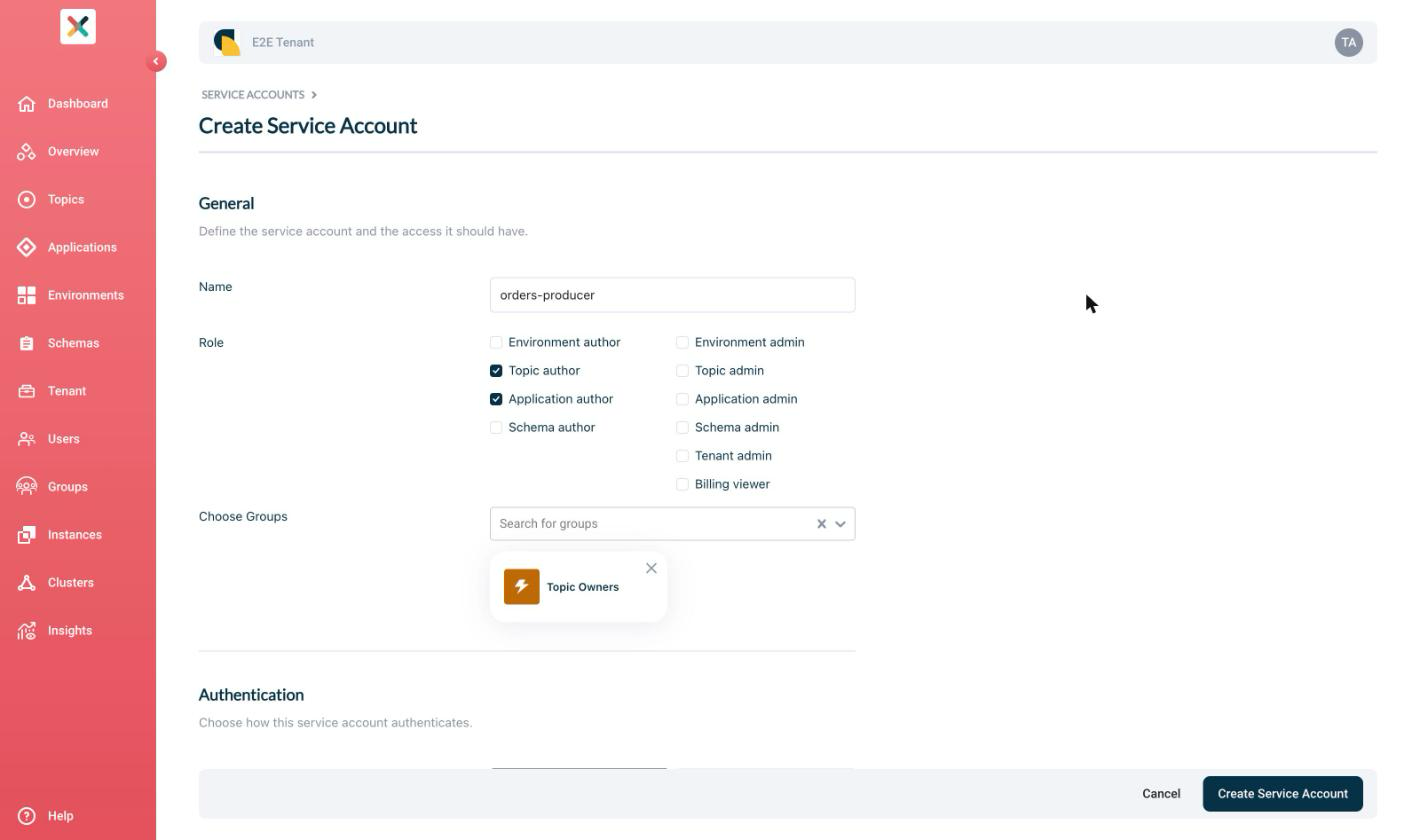Click the Topic Owners lightning bolt icon
This screenshot has height=840, width=1420.
point(521,587)
